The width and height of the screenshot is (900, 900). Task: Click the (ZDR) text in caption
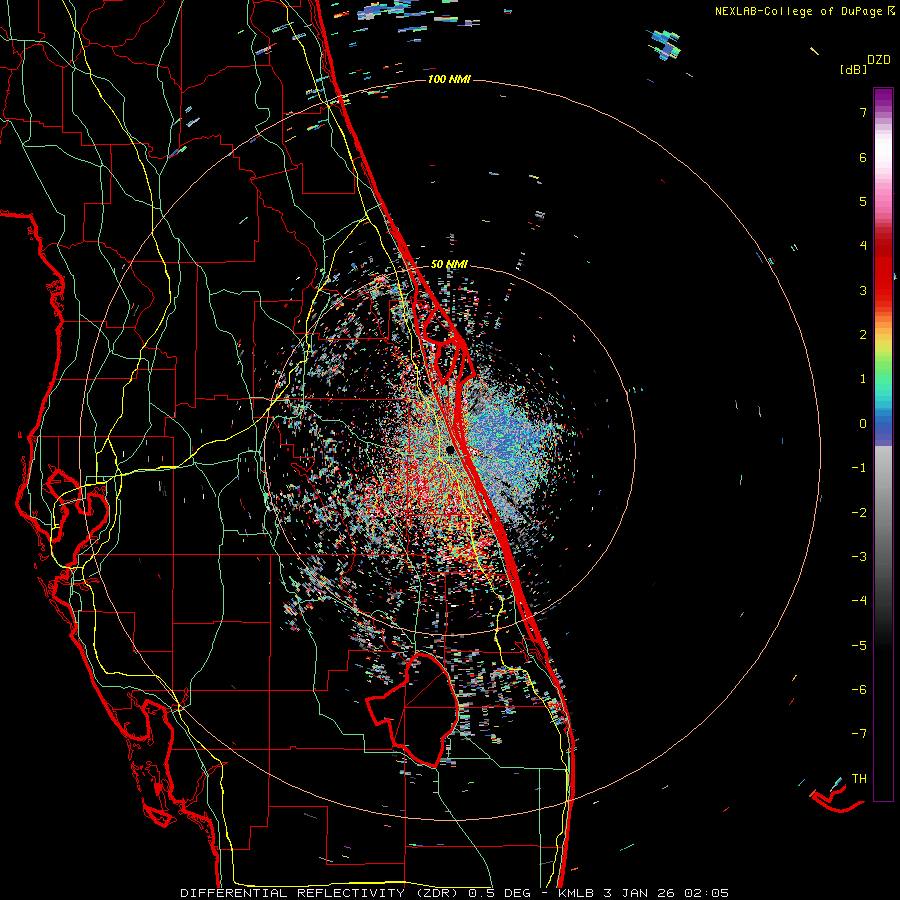click(436, 893)
